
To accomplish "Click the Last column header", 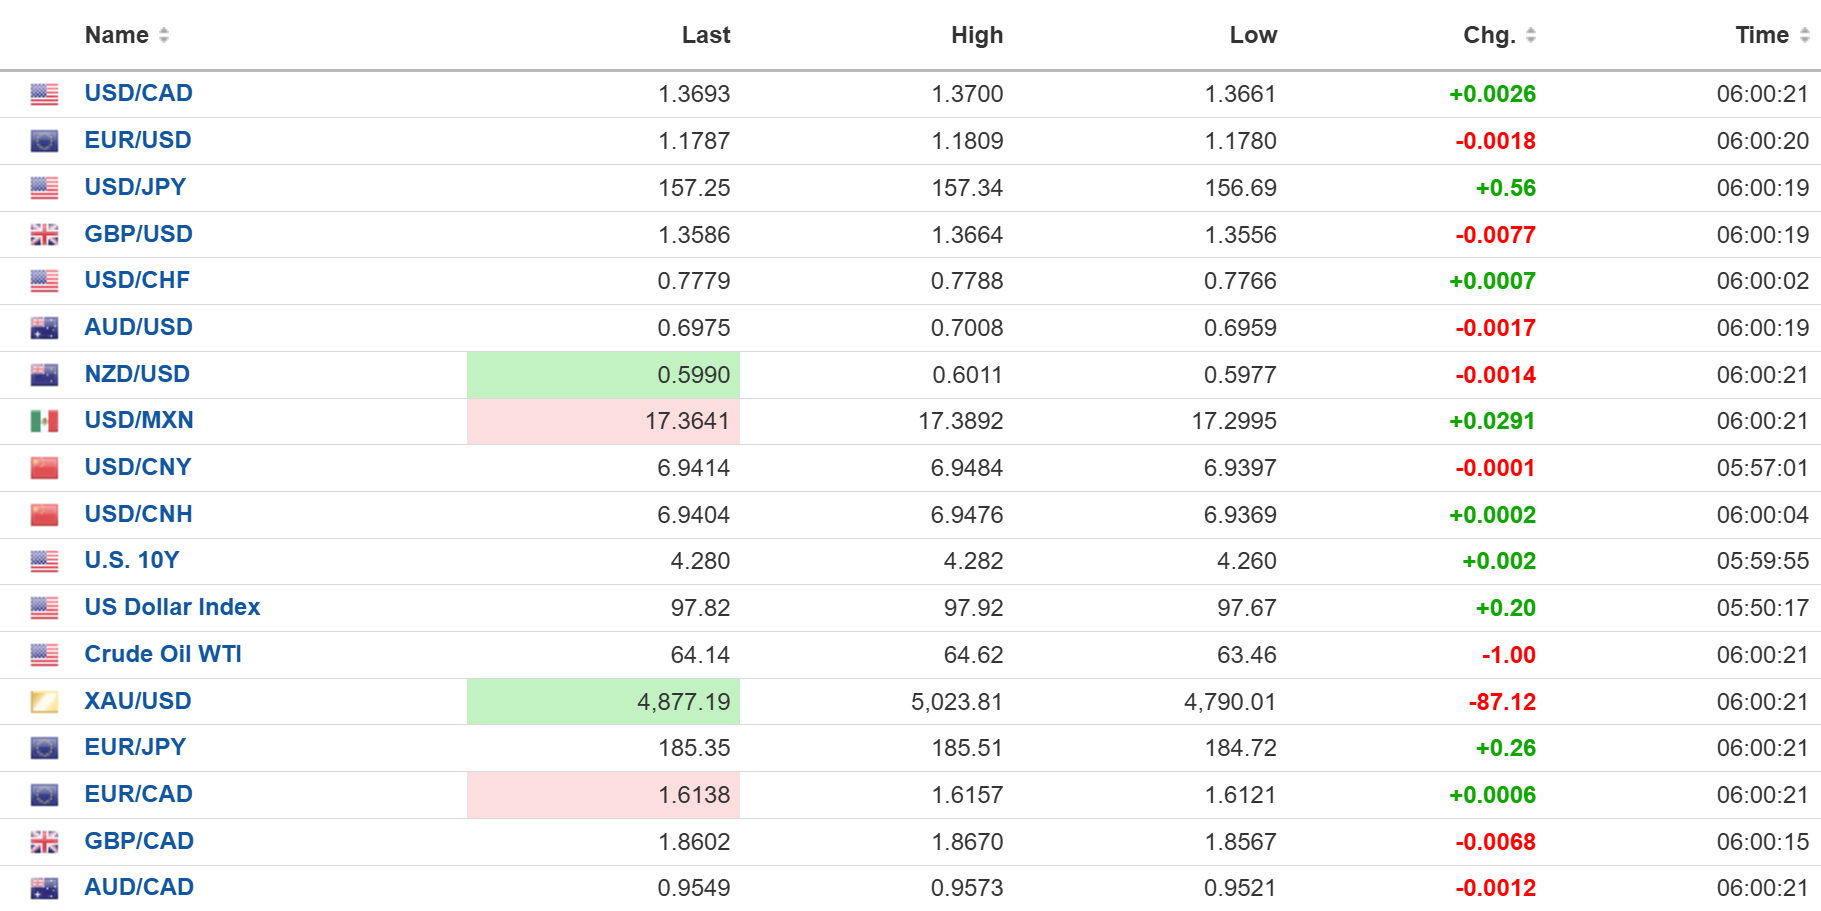I will click(x=705, y=35).
